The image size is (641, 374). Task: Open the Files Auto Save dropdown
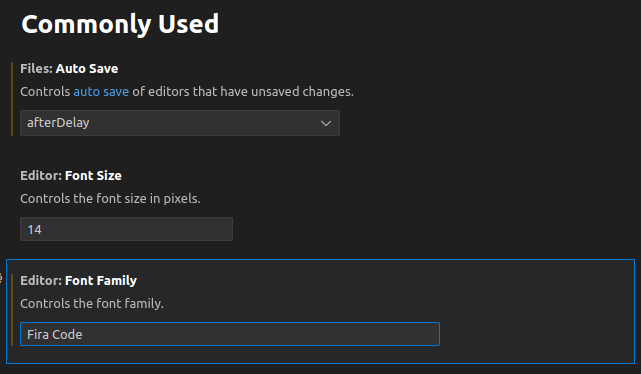pyautogui.click(x=180, y=123)
